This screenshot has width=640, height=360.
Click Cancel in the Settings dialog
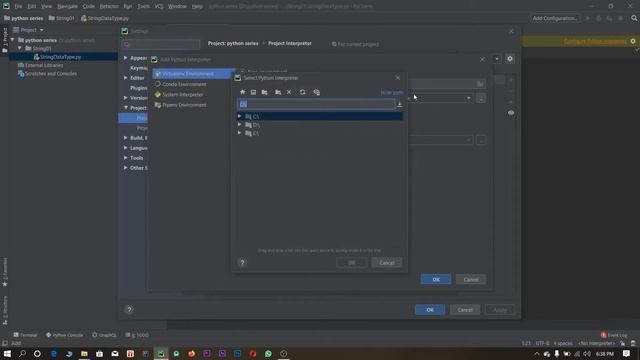[465, 310]
